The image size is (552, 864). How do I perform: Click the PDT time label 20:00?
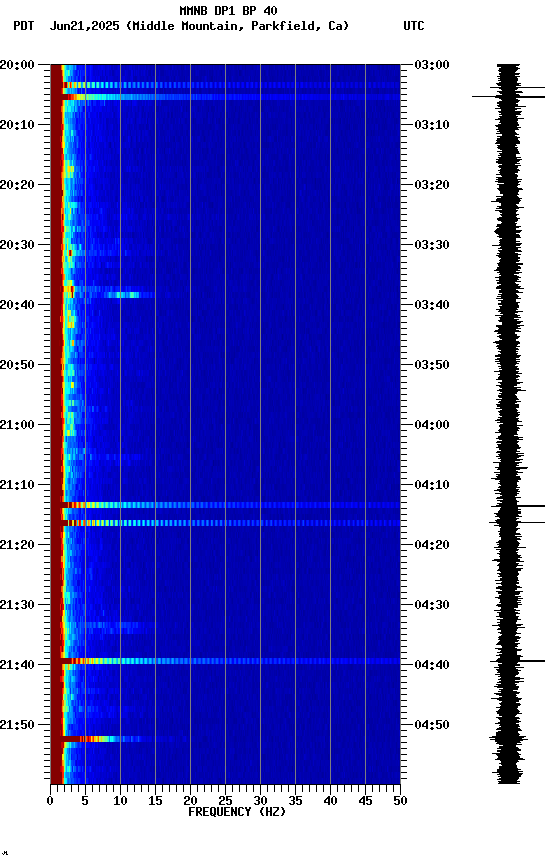(17, 64)
